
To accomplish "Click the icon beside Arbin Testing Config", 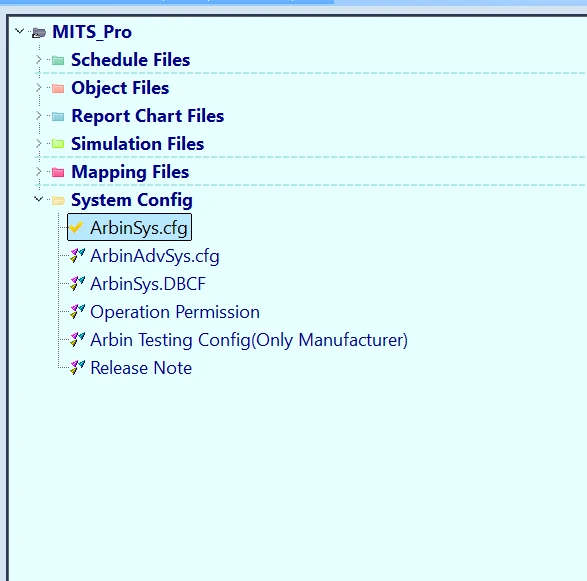I will 77,340.
